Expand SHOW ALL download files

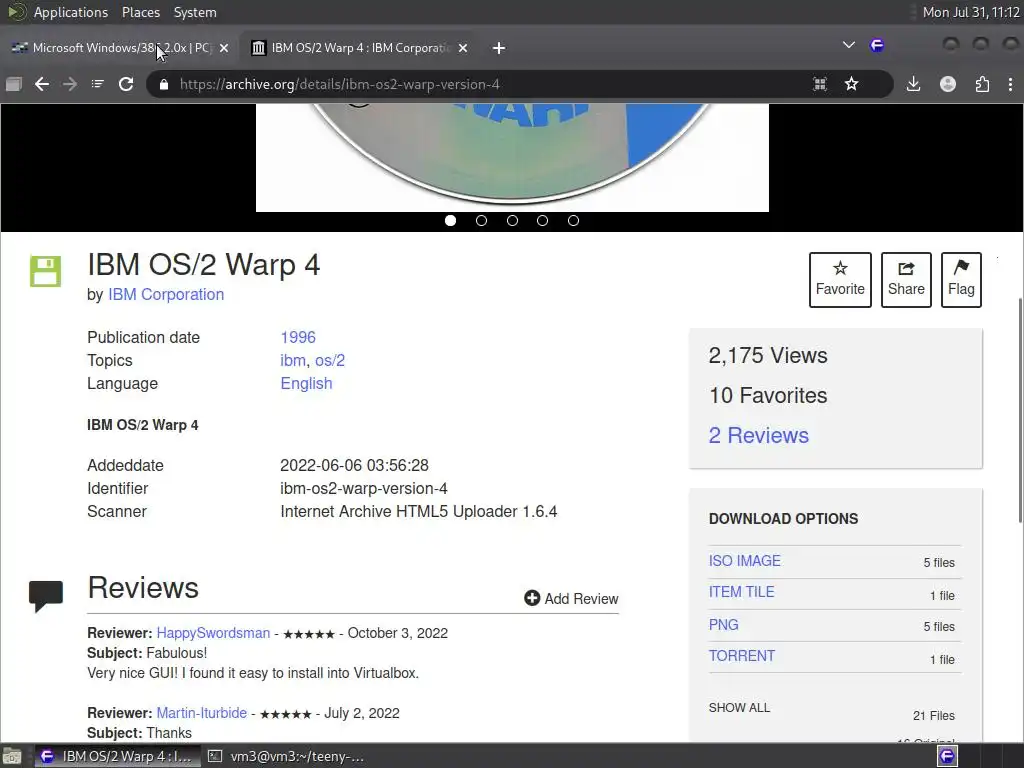pyautogui.click(x=739, y=707)
